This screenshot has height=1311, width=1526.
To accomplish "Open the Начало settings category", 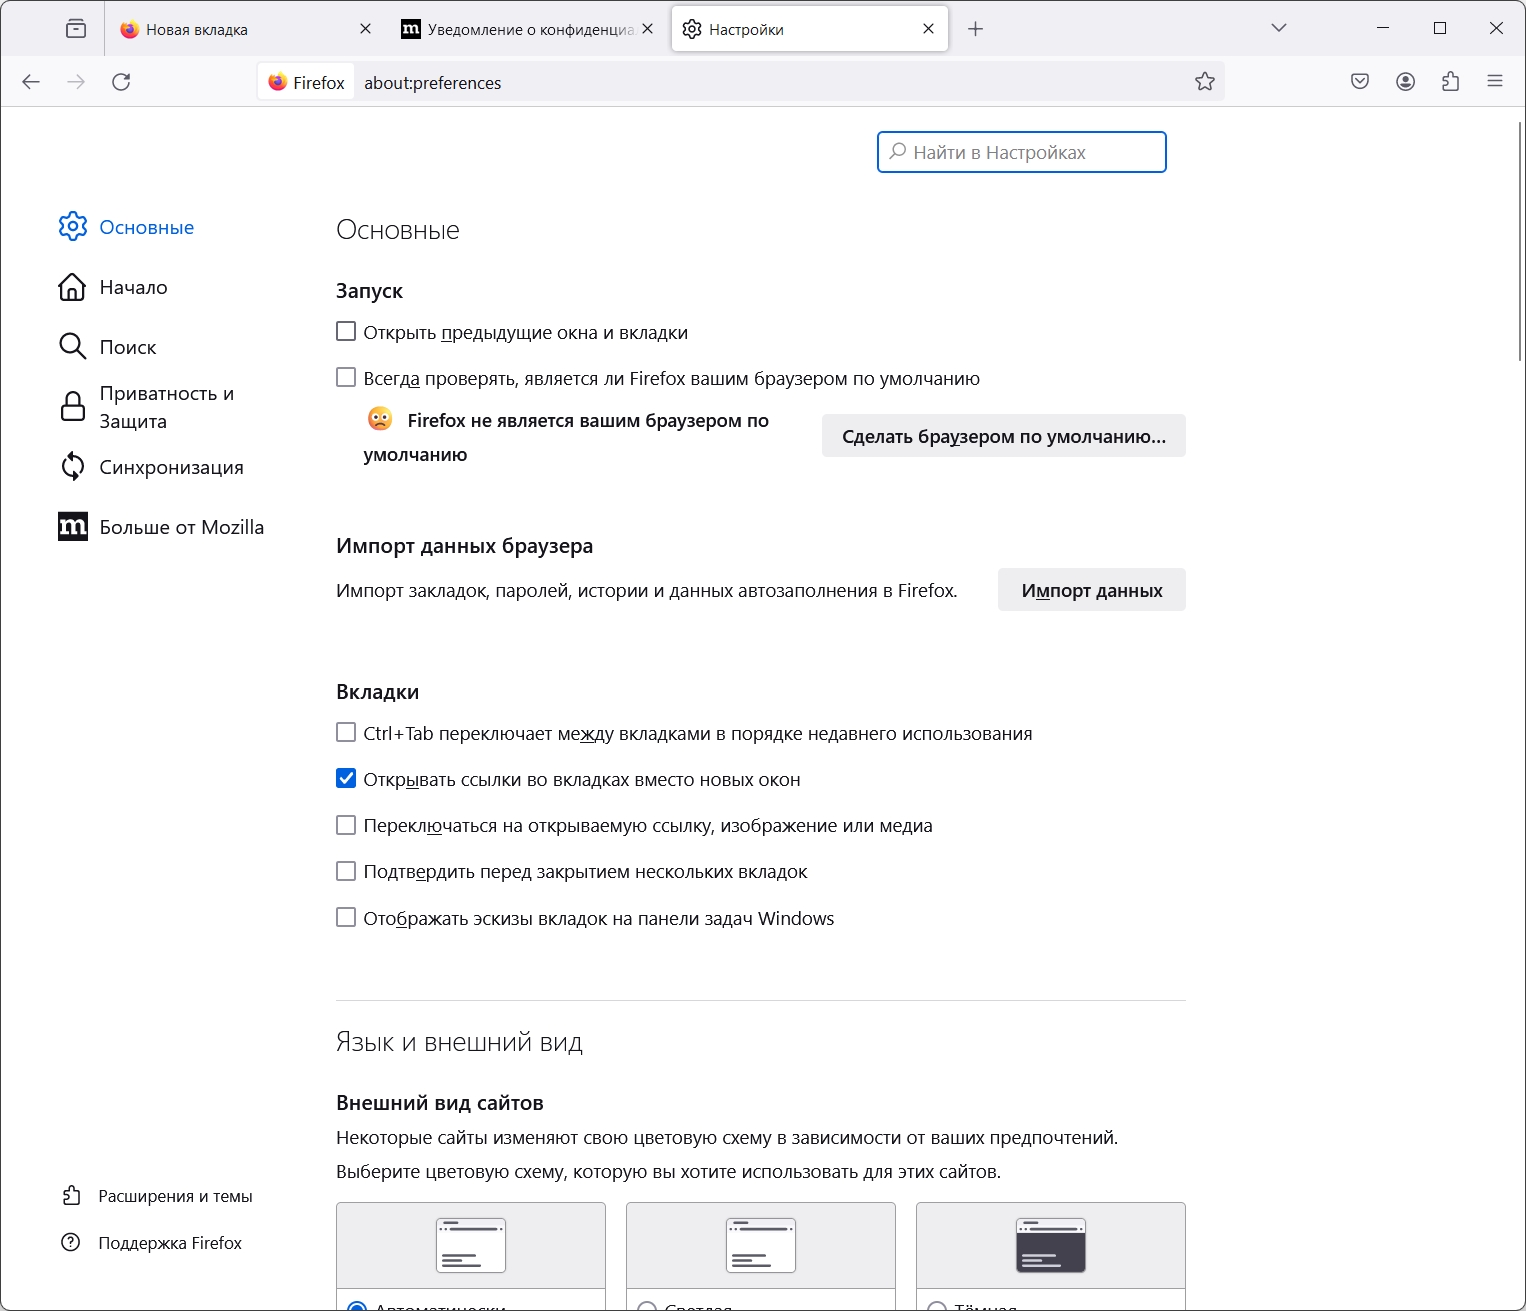I will pyautogui.click(x=133, y=287).
